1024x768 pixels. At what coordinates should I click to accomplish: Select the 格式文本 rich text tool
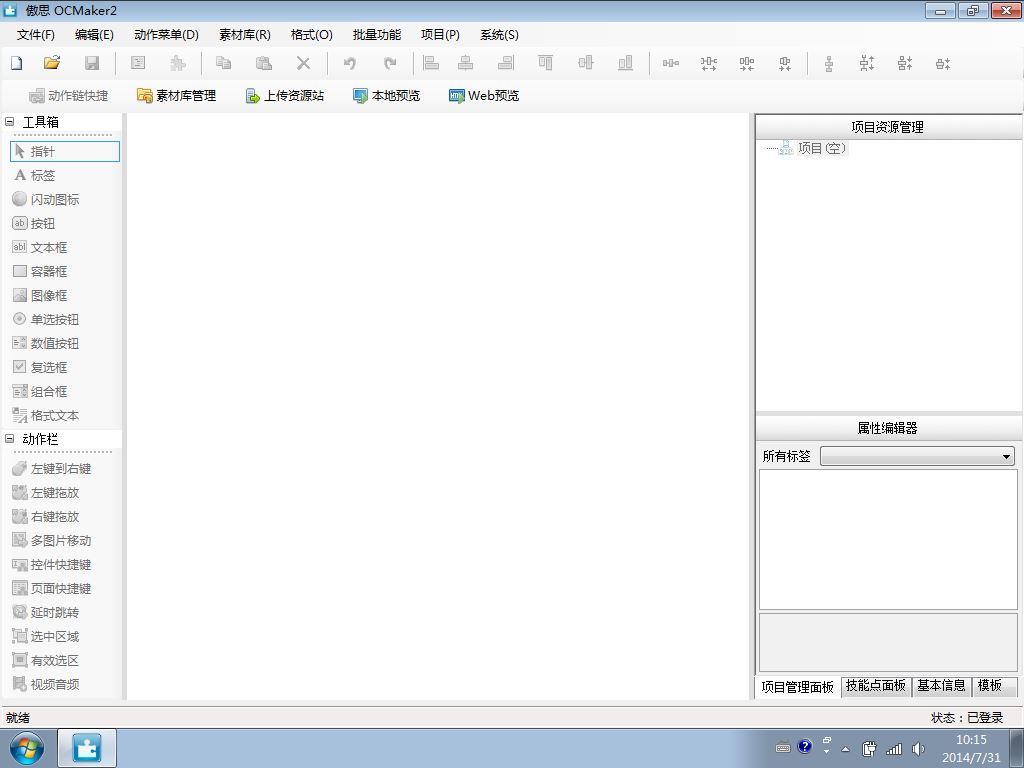coord(46,415)
